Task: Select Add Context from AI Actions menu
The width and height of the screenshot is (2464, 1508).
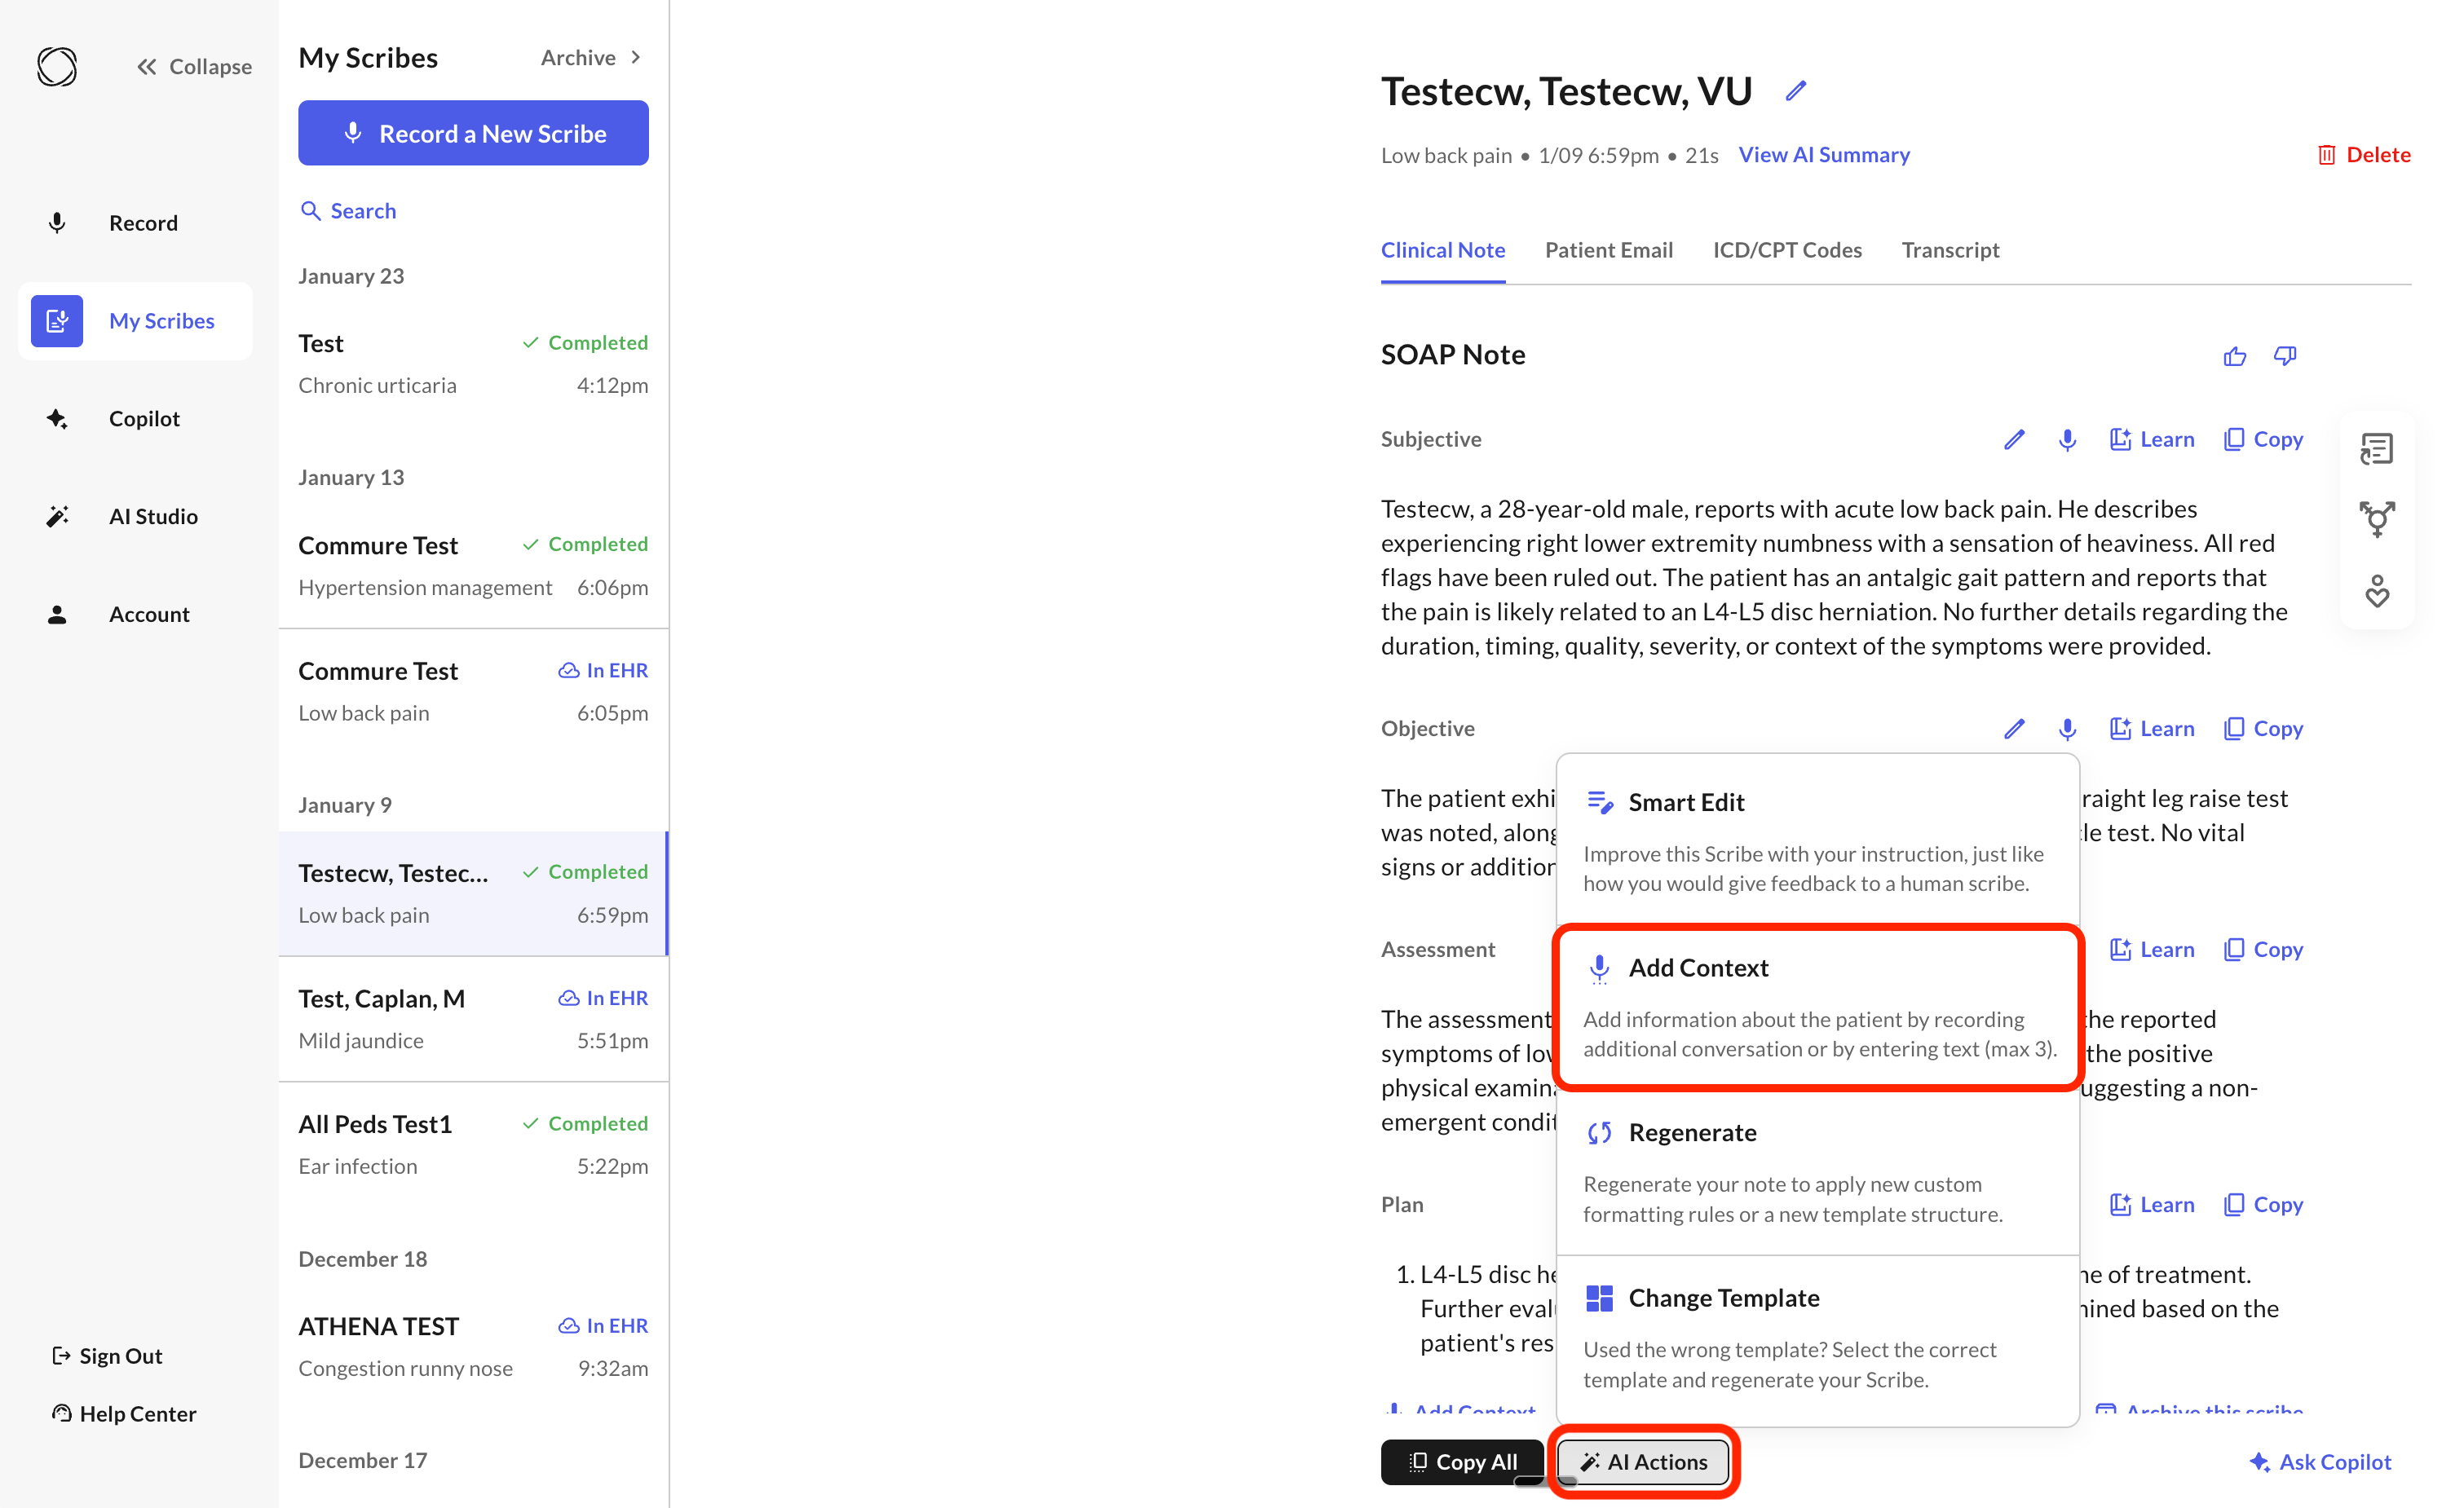Action: tap(1818, 1006)
